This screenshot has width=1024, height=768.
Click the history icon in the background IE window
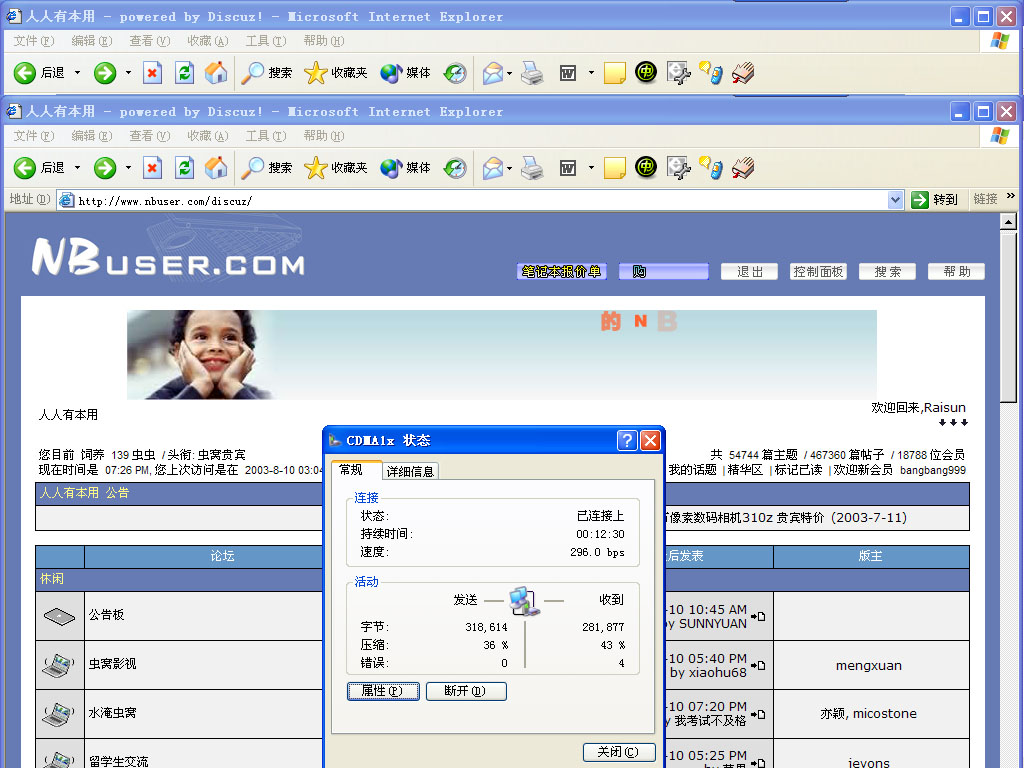click(x=455, y=72)
